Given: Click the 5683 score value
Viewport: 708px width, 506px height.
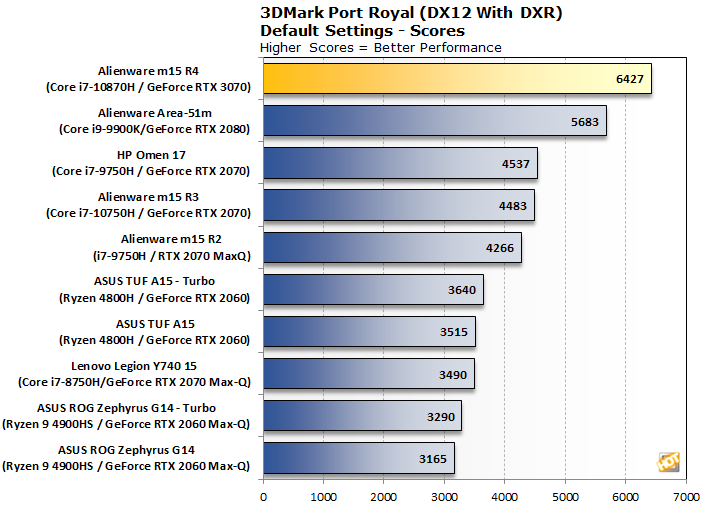Looking at the screenshot, I should pyautogui.click(x=584, y=122).
